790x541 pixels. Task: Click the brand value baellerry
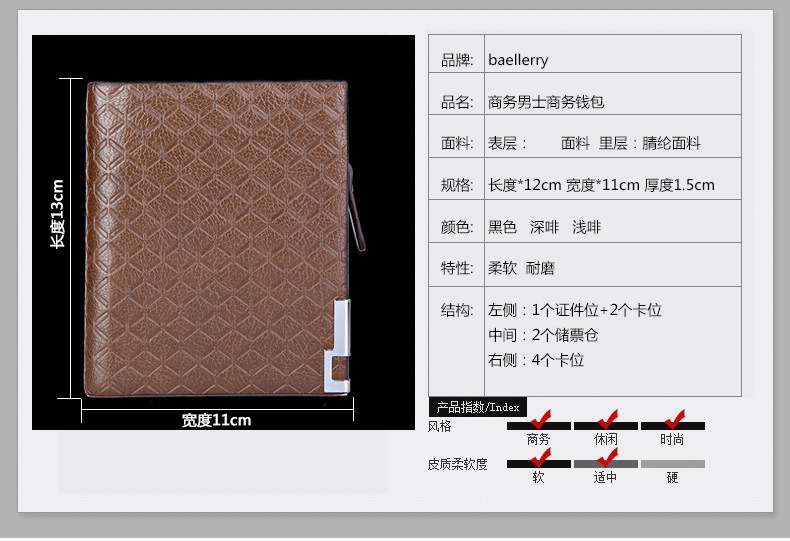pyautogui.click(x=518, y=60)
